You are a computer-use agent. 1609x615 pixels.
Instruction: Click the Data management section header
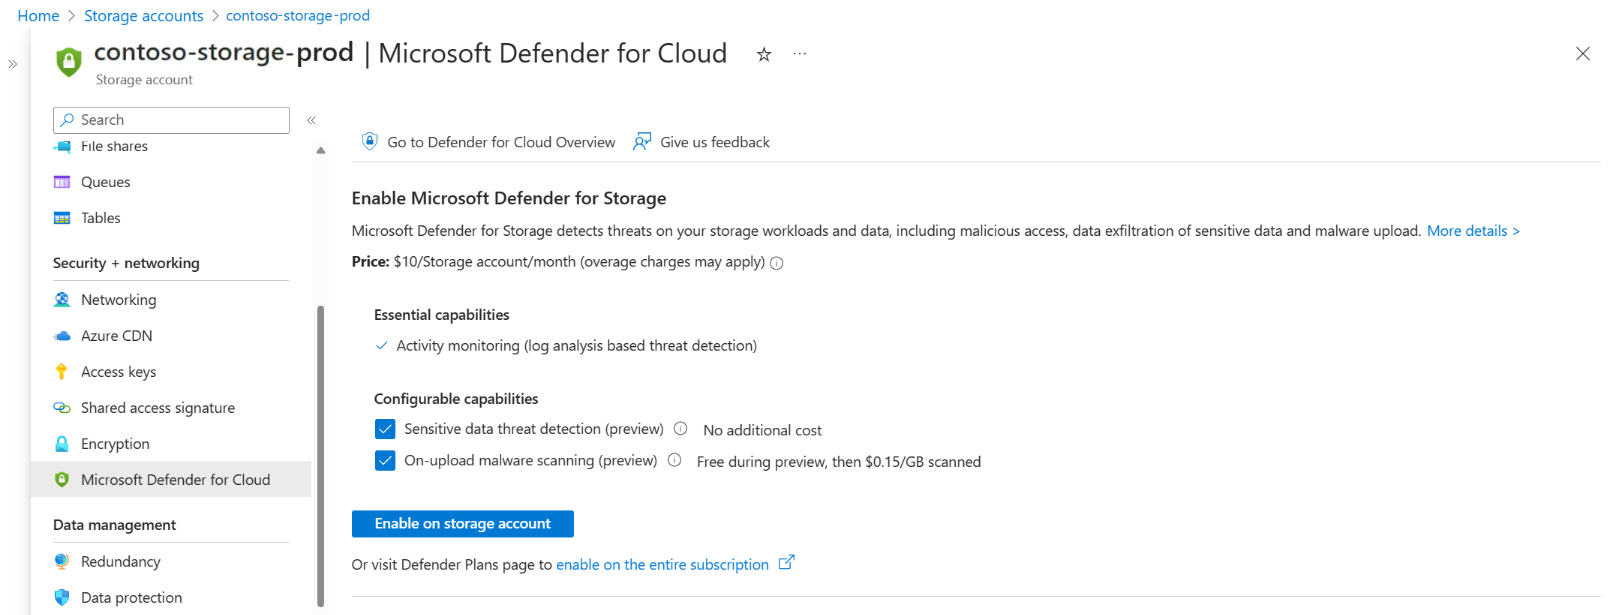tap(114, 525)
